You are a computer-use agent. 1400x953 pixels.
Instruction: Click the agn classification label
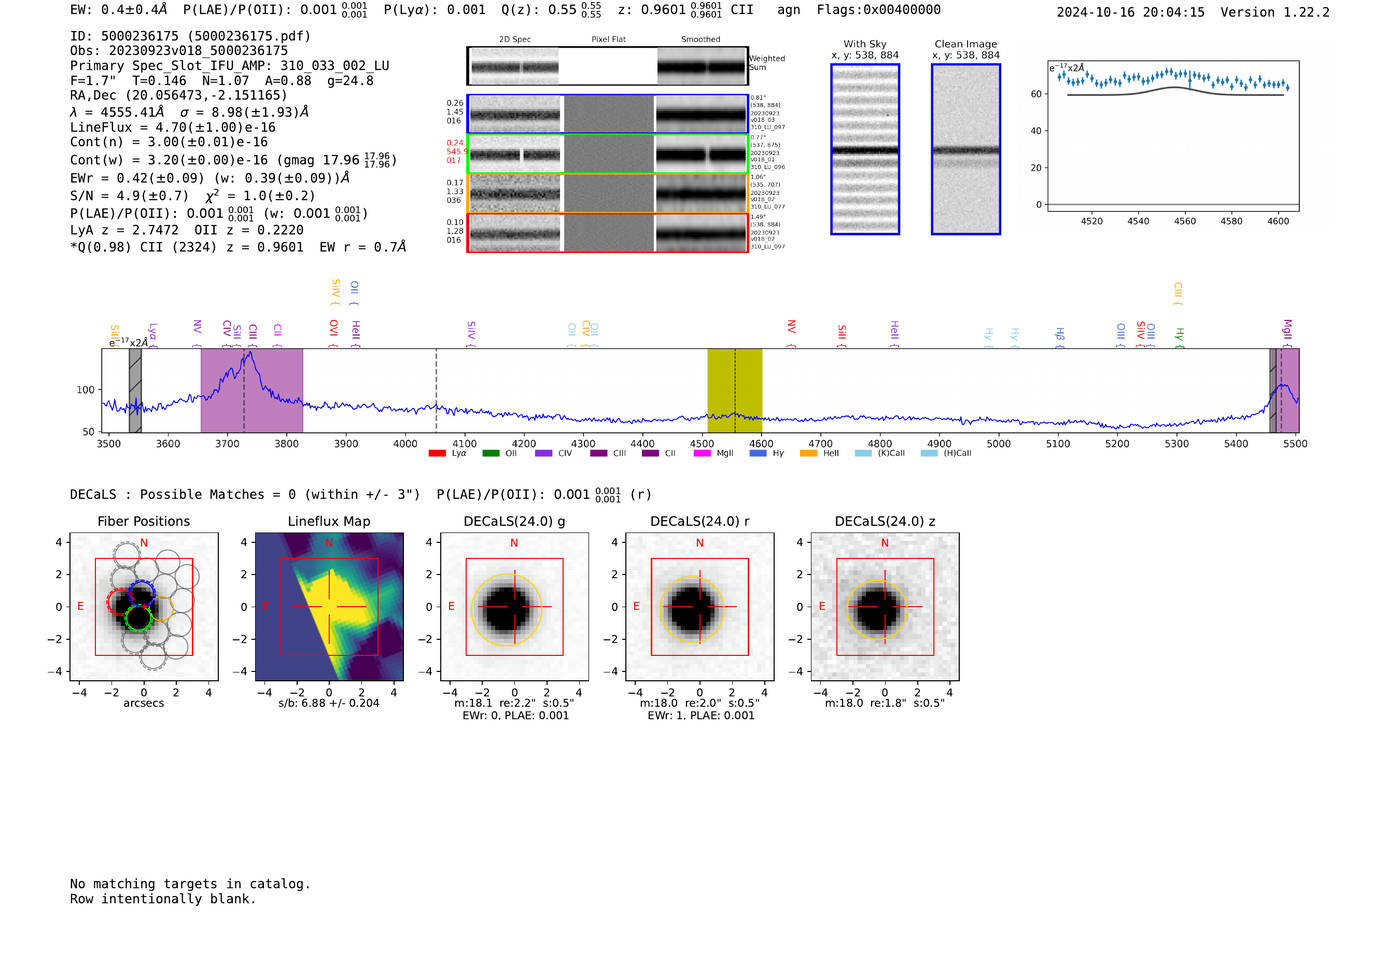coord(789,10)
